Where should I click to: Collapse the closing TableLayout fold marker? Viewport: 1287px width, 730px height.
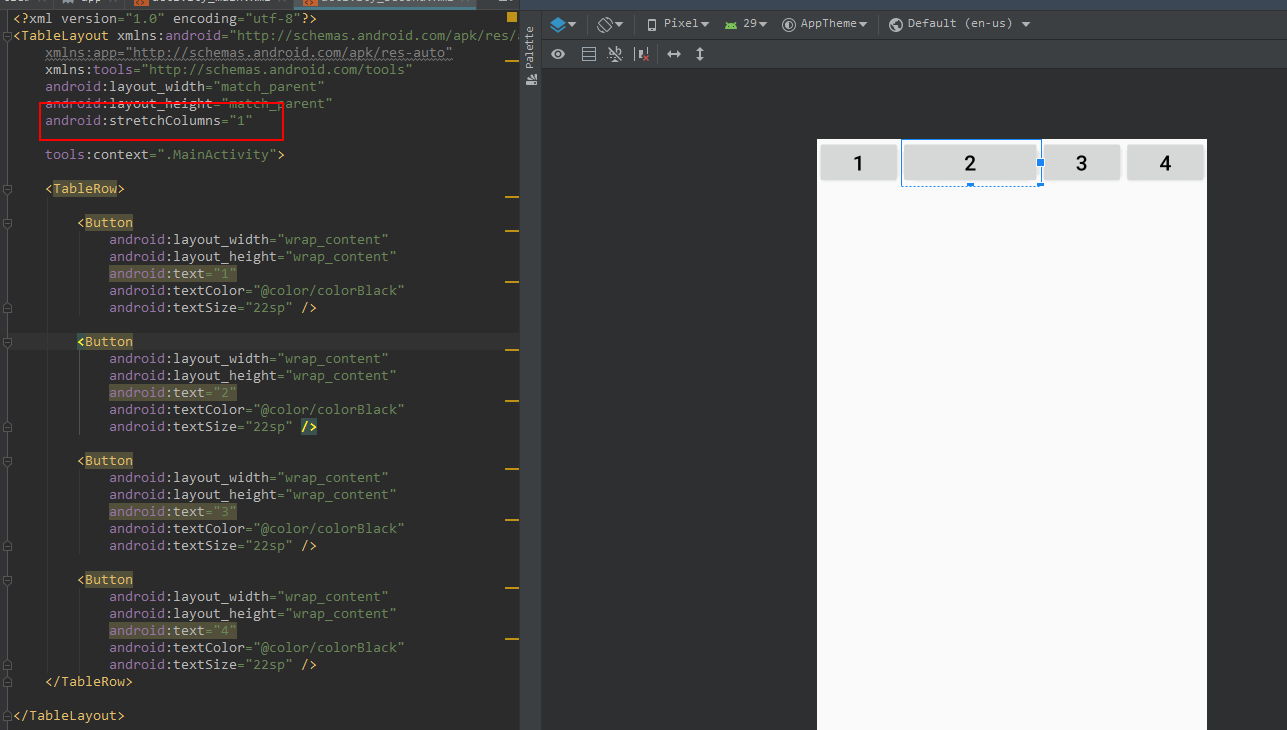[7, 716]
